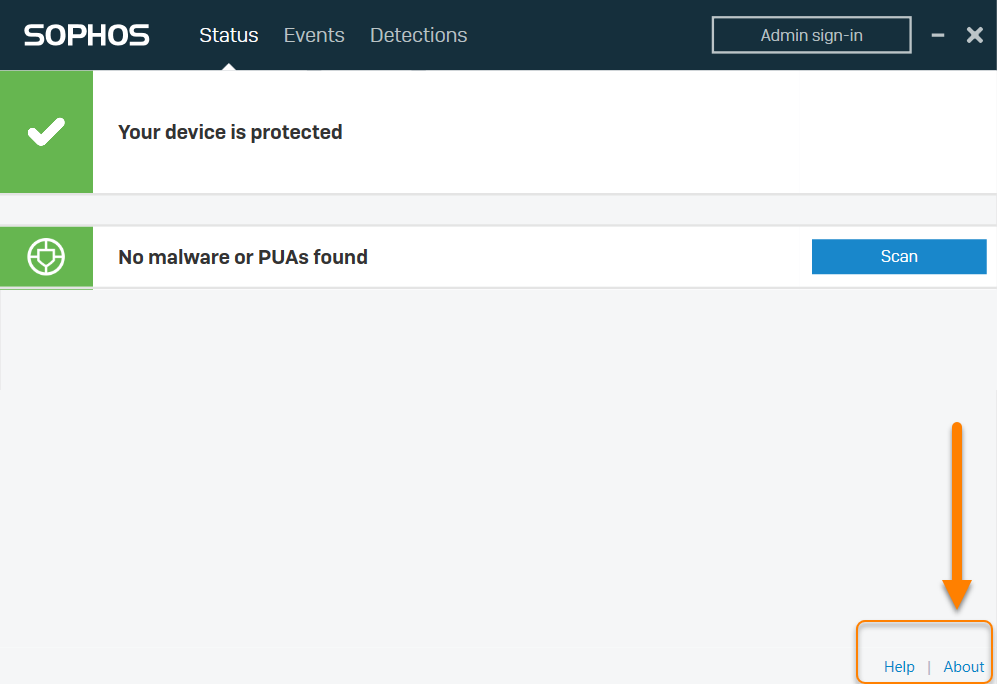This screenshot has width=997, height=684.
Task: Click empty header space left of Admin sign-in
Action: (590, 35)
